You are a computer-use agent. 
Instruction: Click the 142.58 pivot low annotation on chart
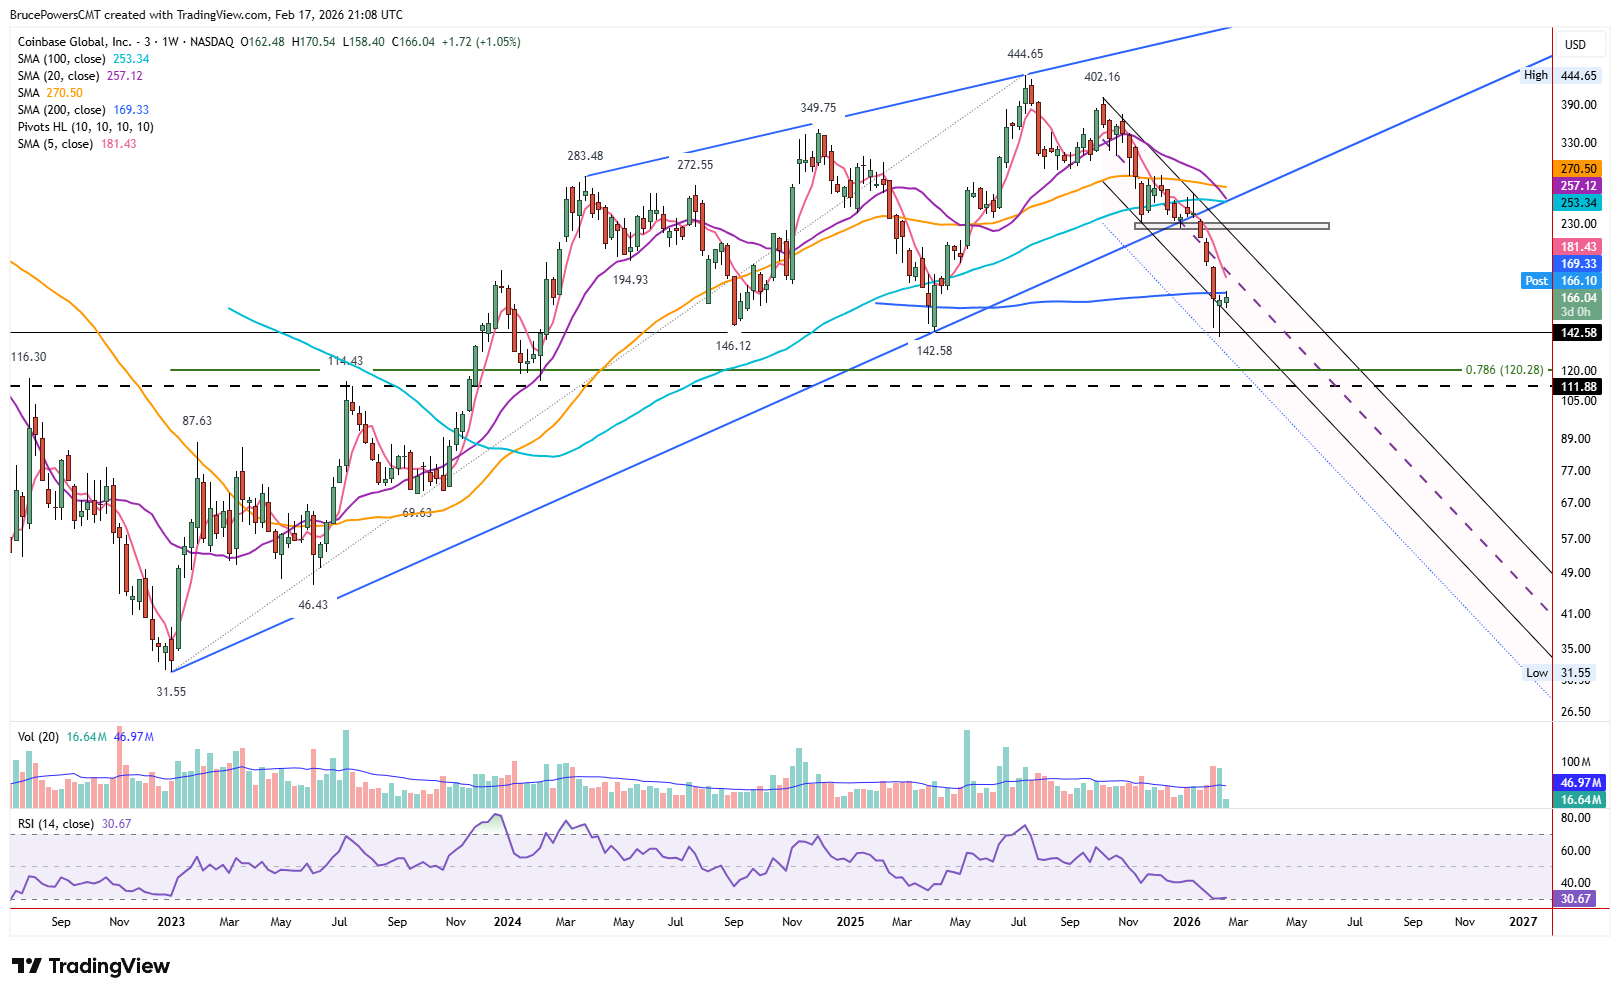(934, 351)
